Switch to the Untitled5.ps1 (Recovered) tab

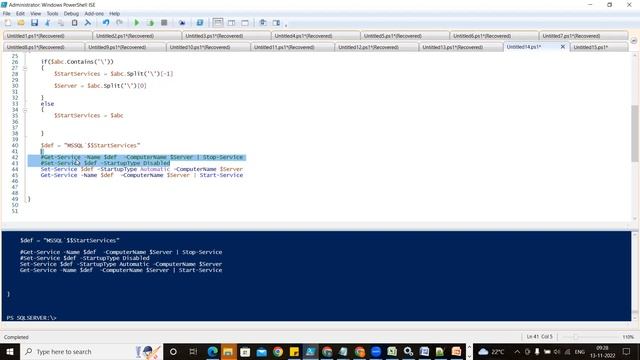click(x=405, y=36)
